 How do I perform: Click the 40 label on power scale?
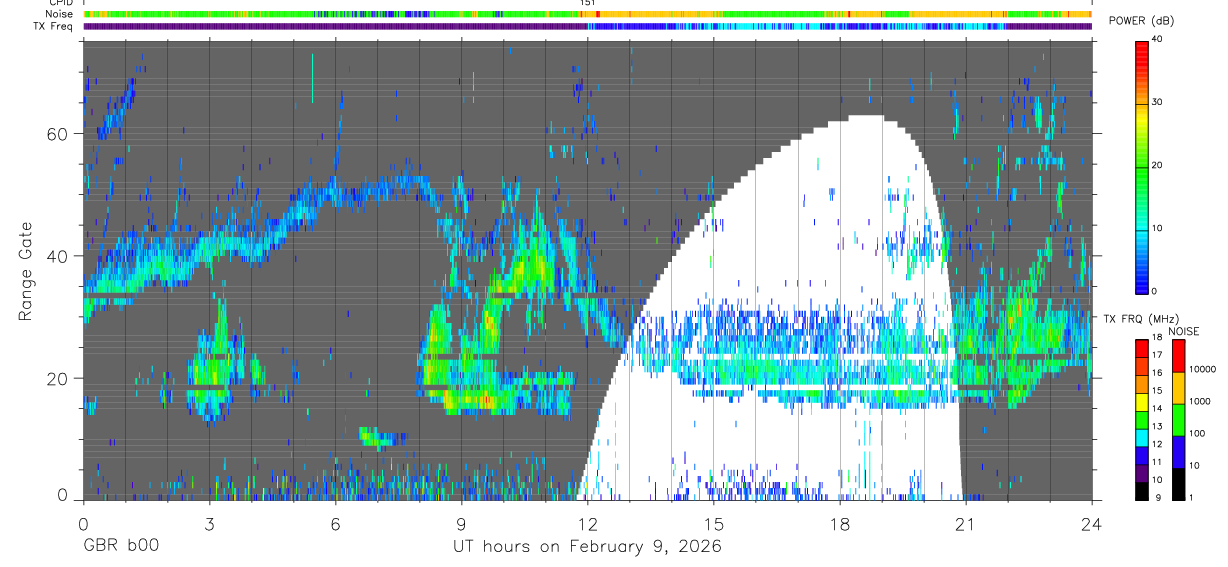point(1158,39)
